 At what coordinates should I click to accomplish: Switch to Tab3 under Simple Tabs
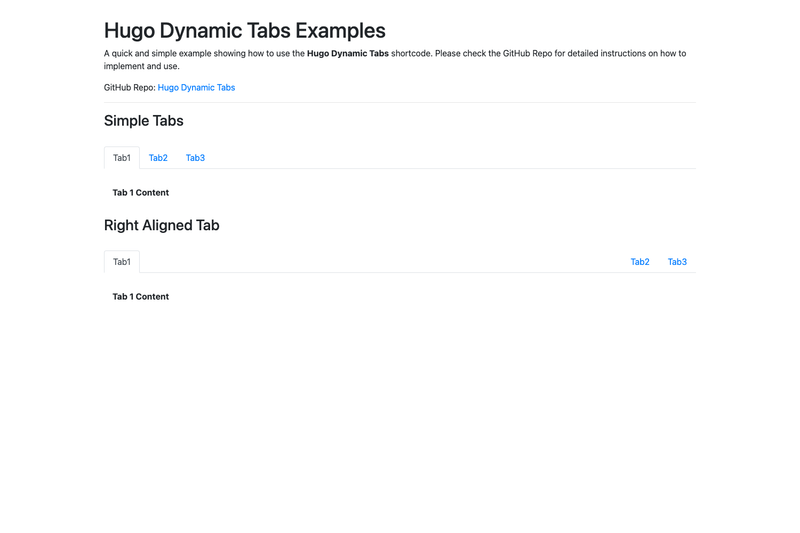(x=195, y=158)
